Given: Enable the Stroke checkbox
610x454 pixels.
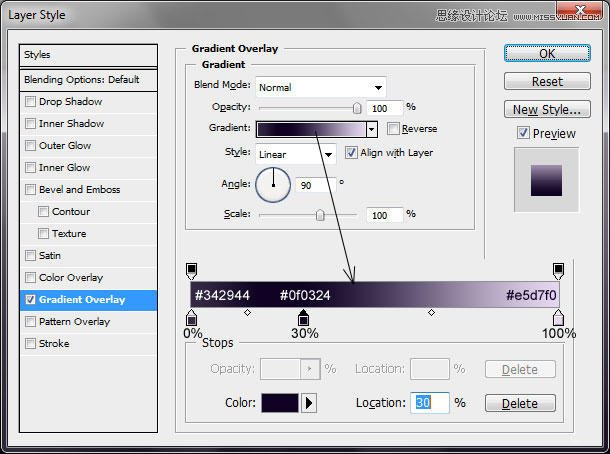Looking at the screenshot, I should 30,344.
